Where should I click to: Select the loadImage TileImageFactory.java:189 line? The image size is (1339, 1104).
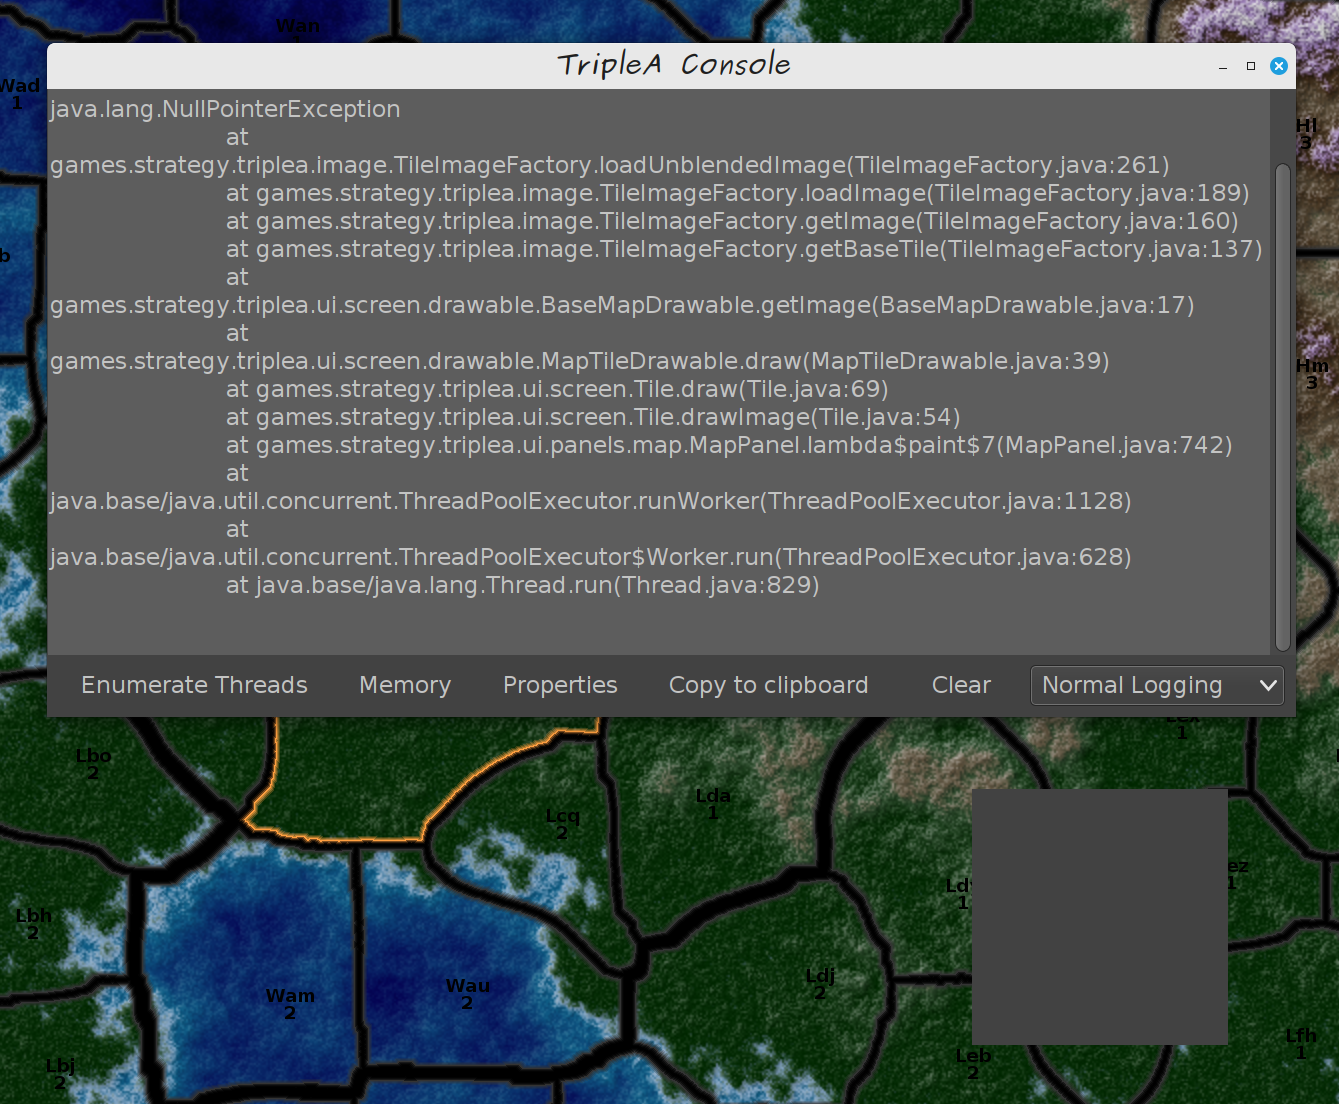point(738,193)
